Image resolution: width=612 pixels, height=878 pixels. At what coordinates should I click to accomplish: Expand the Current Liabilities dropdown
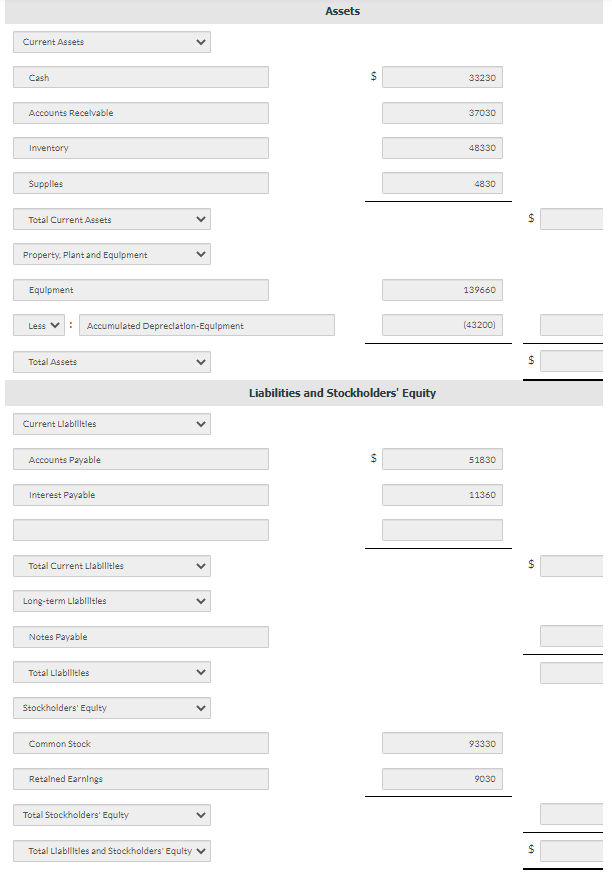(111, 424)
